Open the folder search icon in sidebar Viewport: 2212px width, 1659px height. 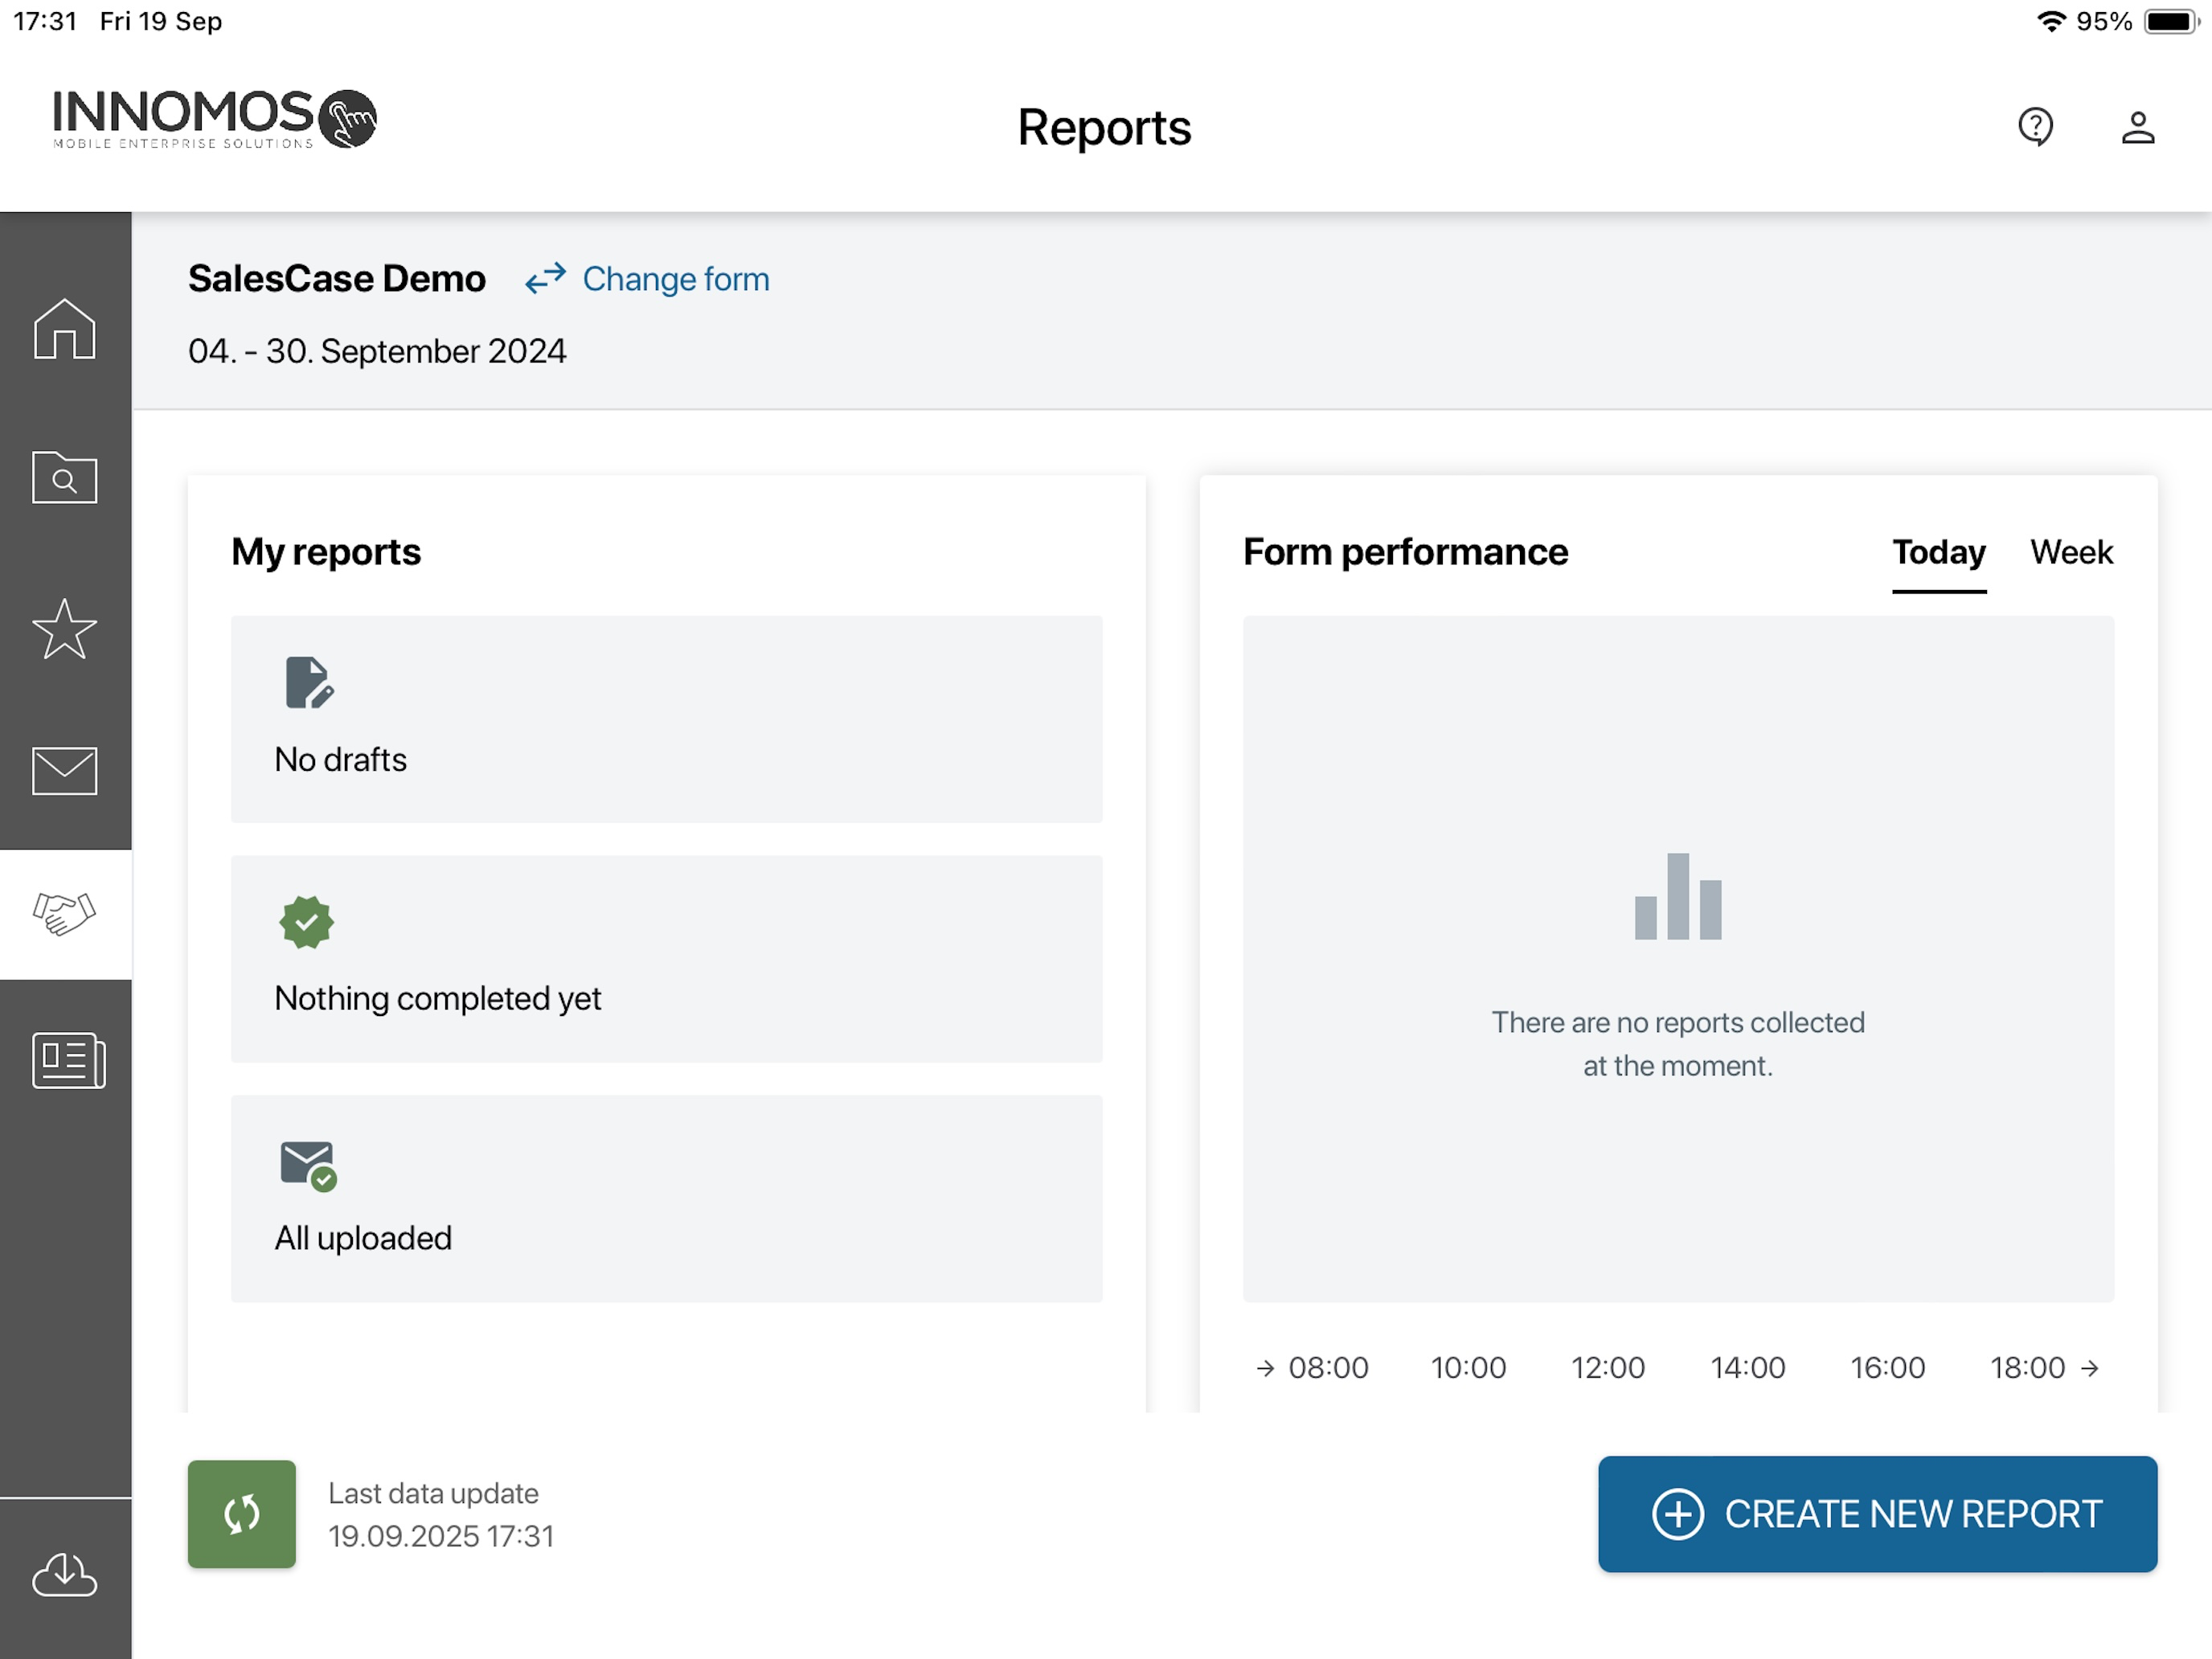click(x=65, y=477)
